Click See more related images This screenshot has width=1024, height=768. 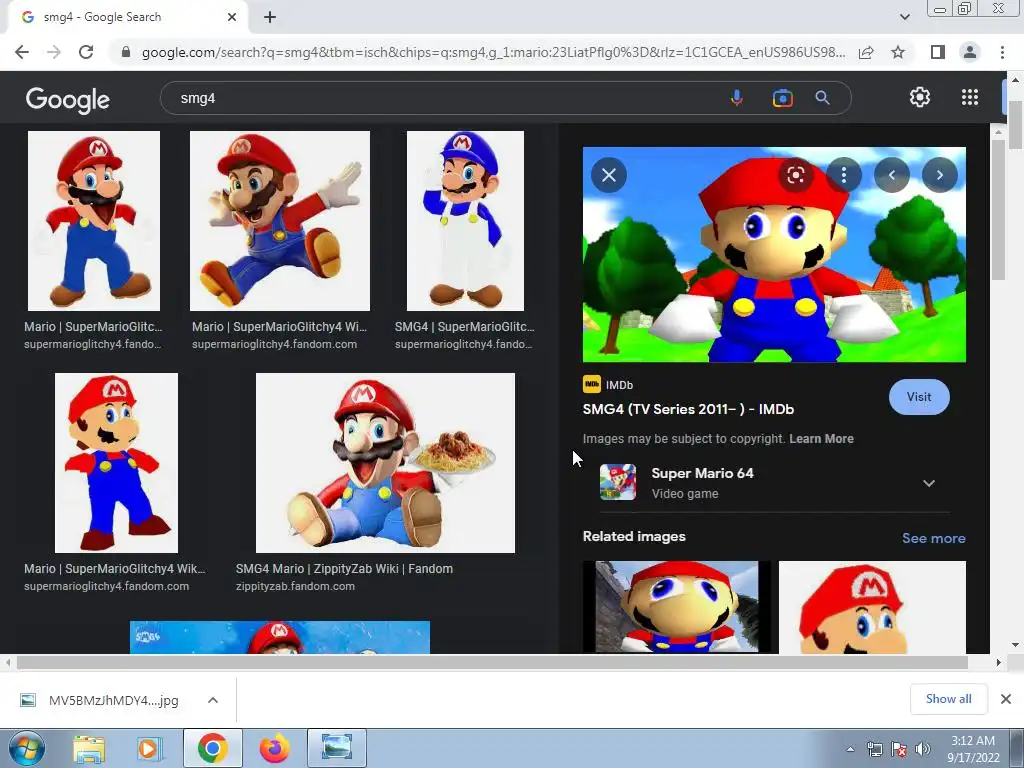933,538
